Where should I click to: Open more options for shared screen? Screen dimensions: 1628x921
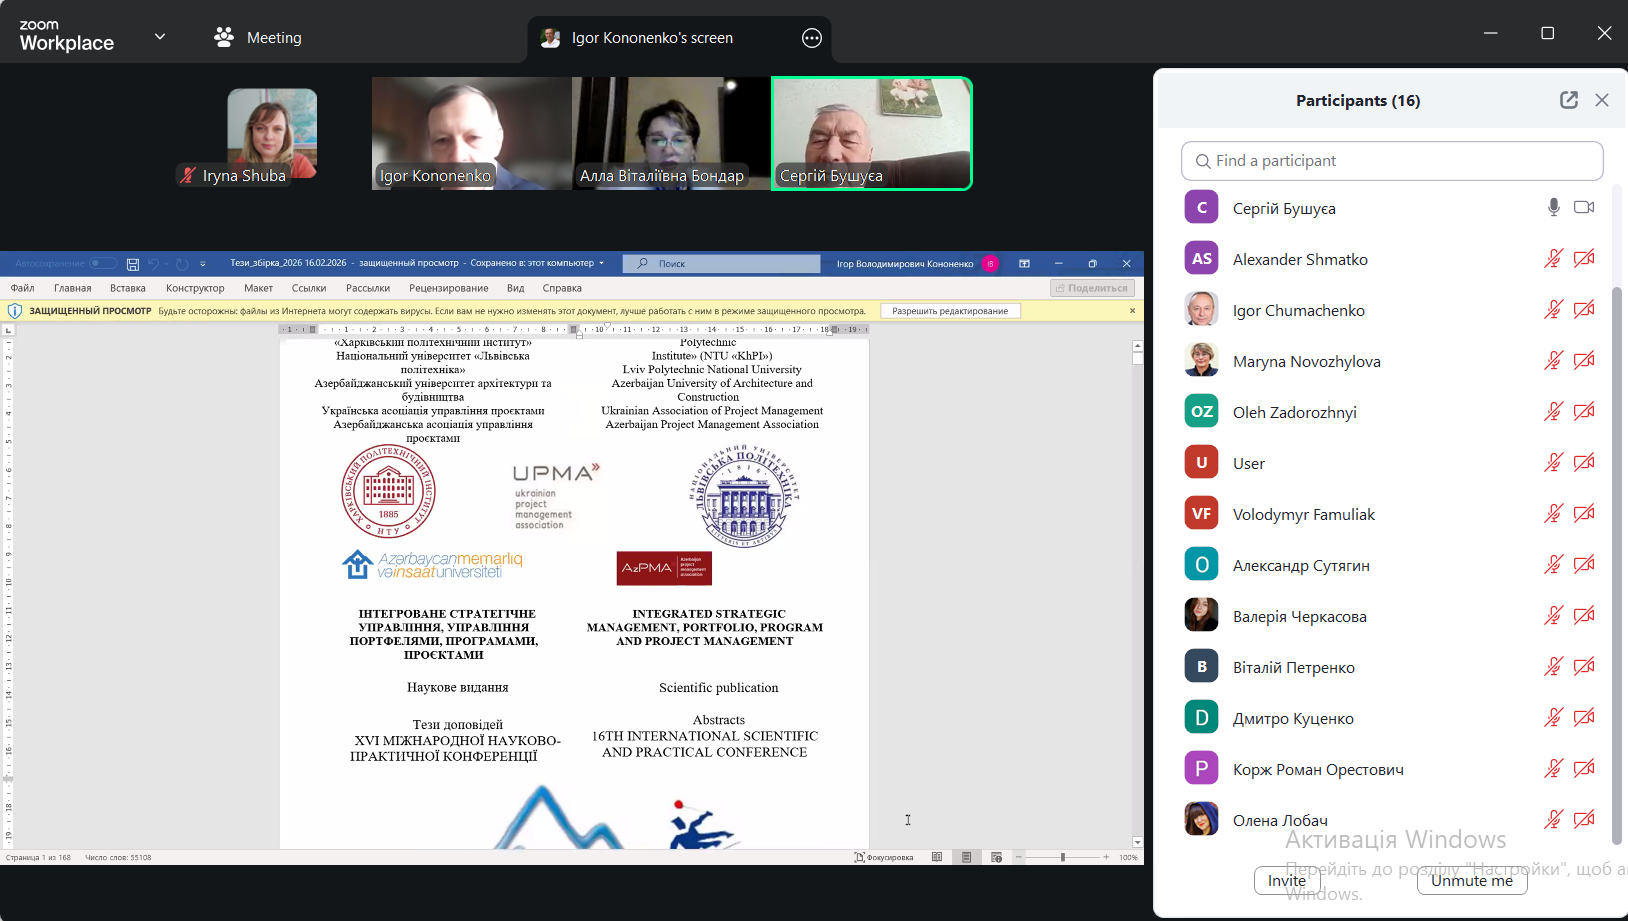click(811, 38)
